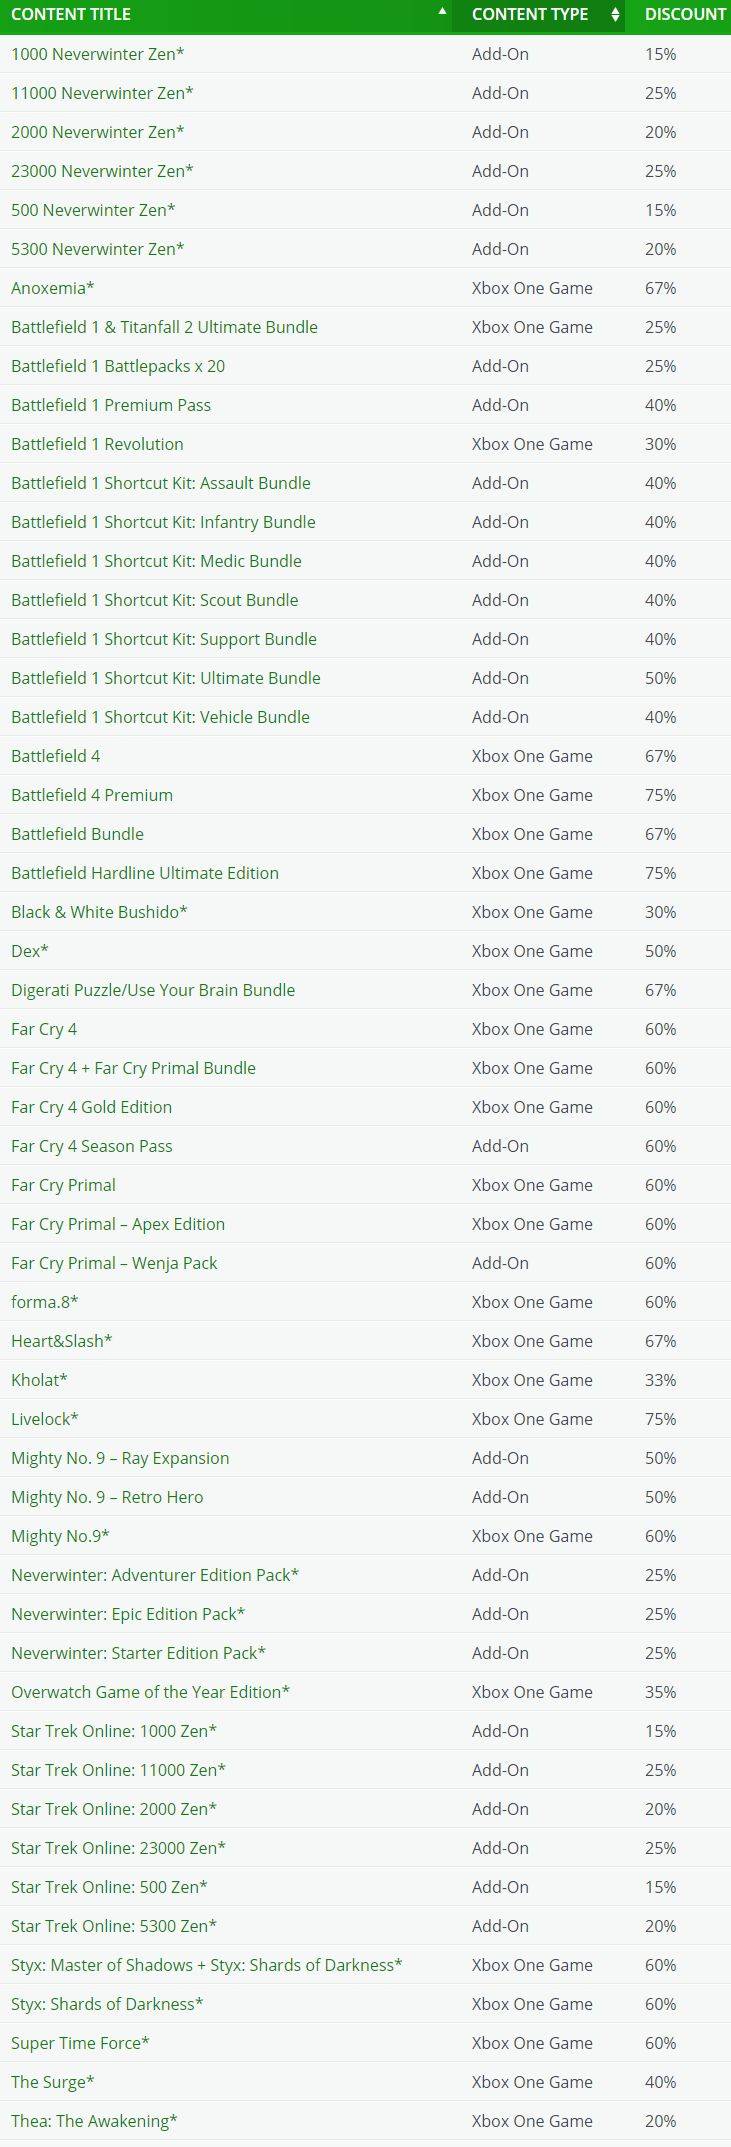The width and height of the screenshot is (731, 2147).
Task: Select Star Trek Online: 11000 Zen*
Action: click(119, 1770)
